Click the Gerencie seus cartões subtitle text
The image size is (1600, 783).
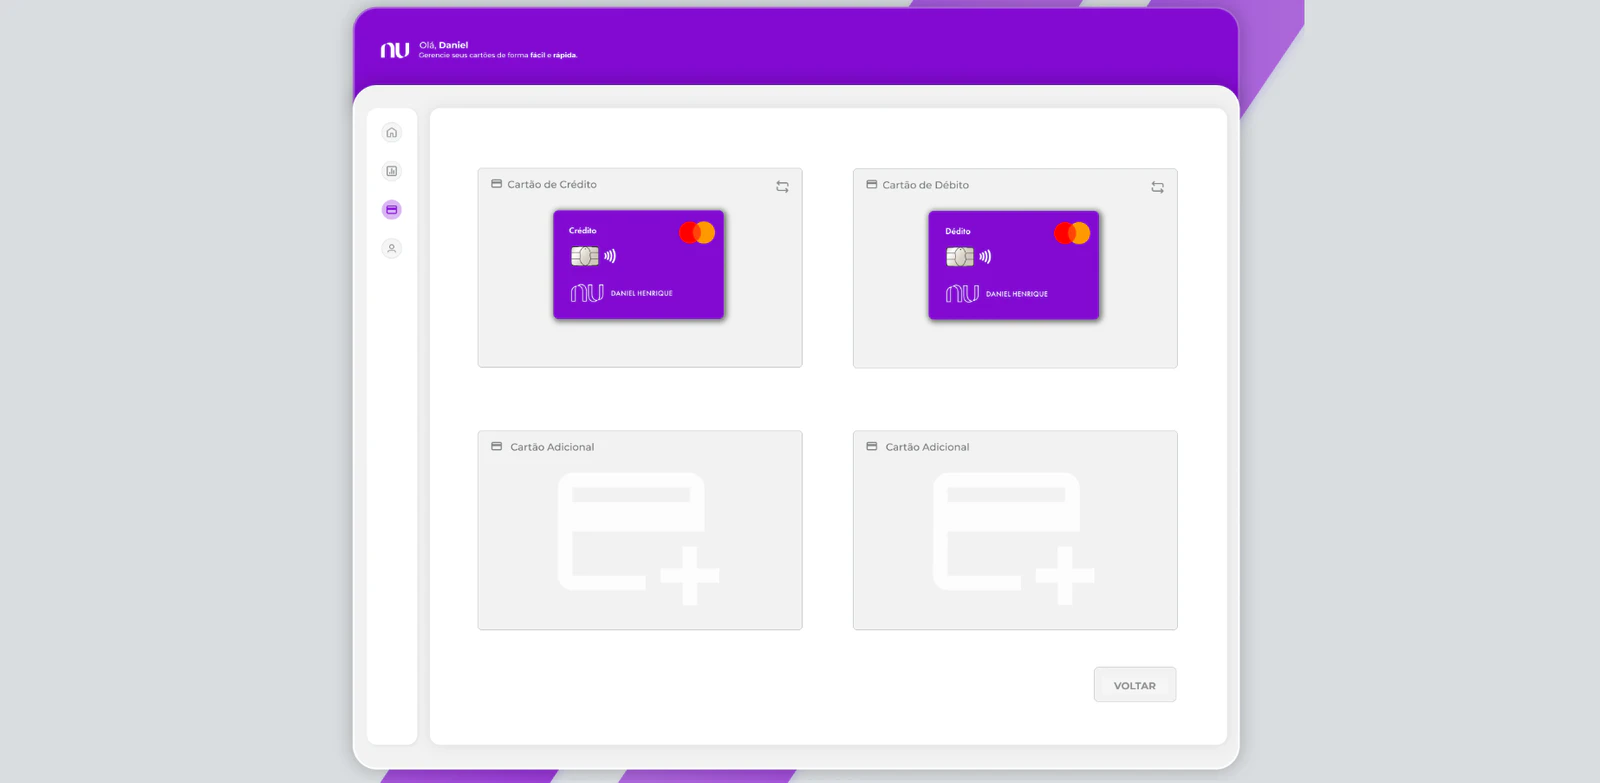498,55
